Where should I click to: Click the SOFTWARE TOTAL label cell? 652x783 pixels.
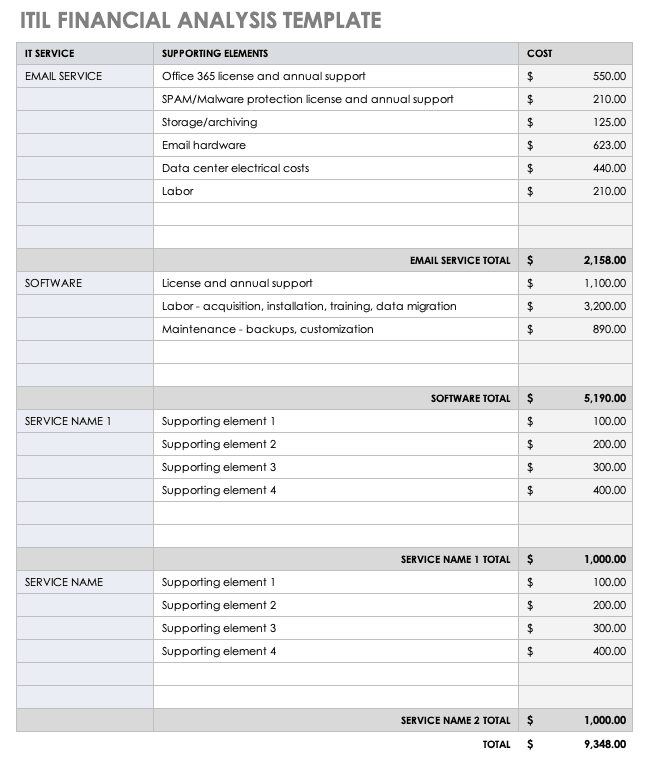click(470, 398)
